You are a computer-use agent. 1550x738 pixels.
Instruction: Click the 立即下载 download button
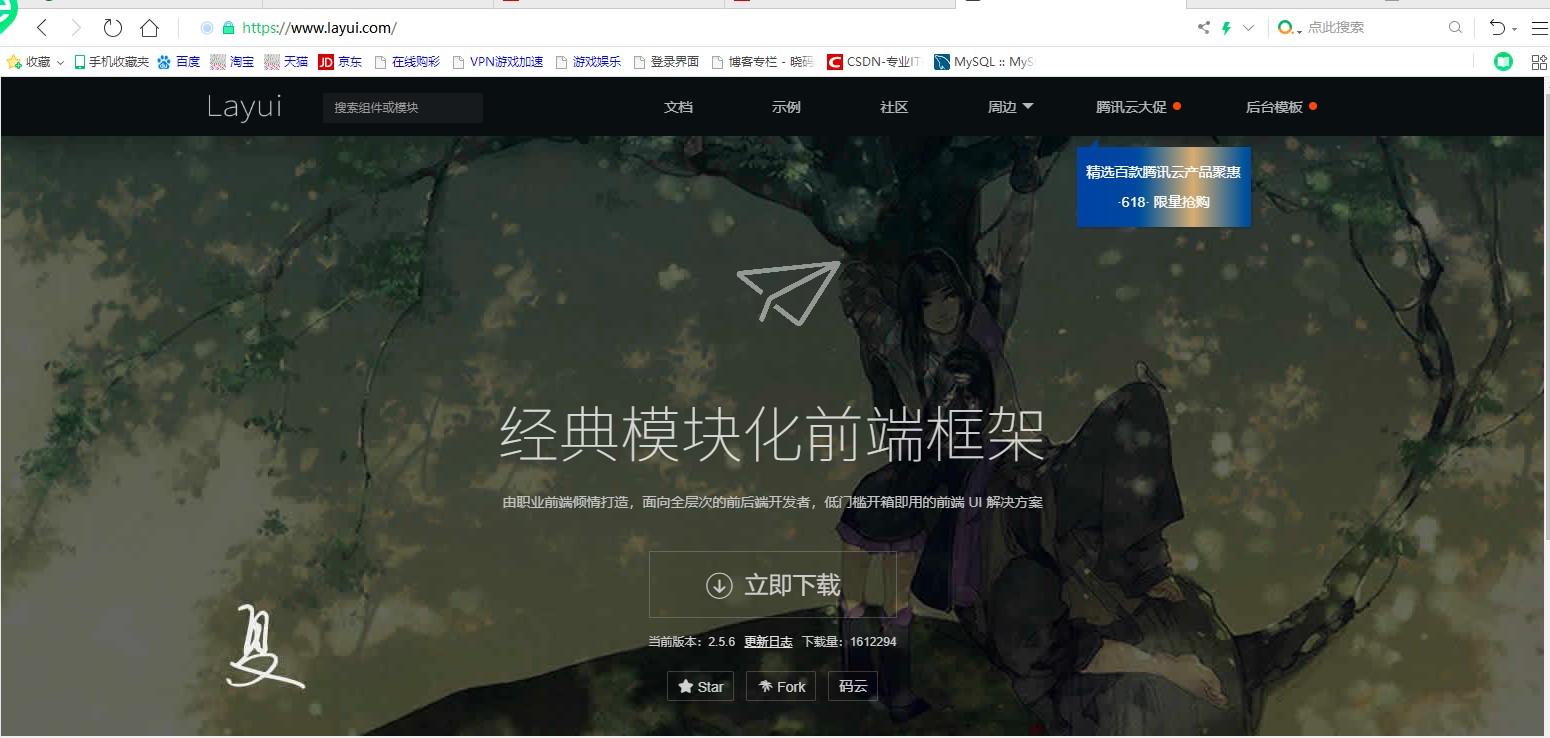click(773, 584)
